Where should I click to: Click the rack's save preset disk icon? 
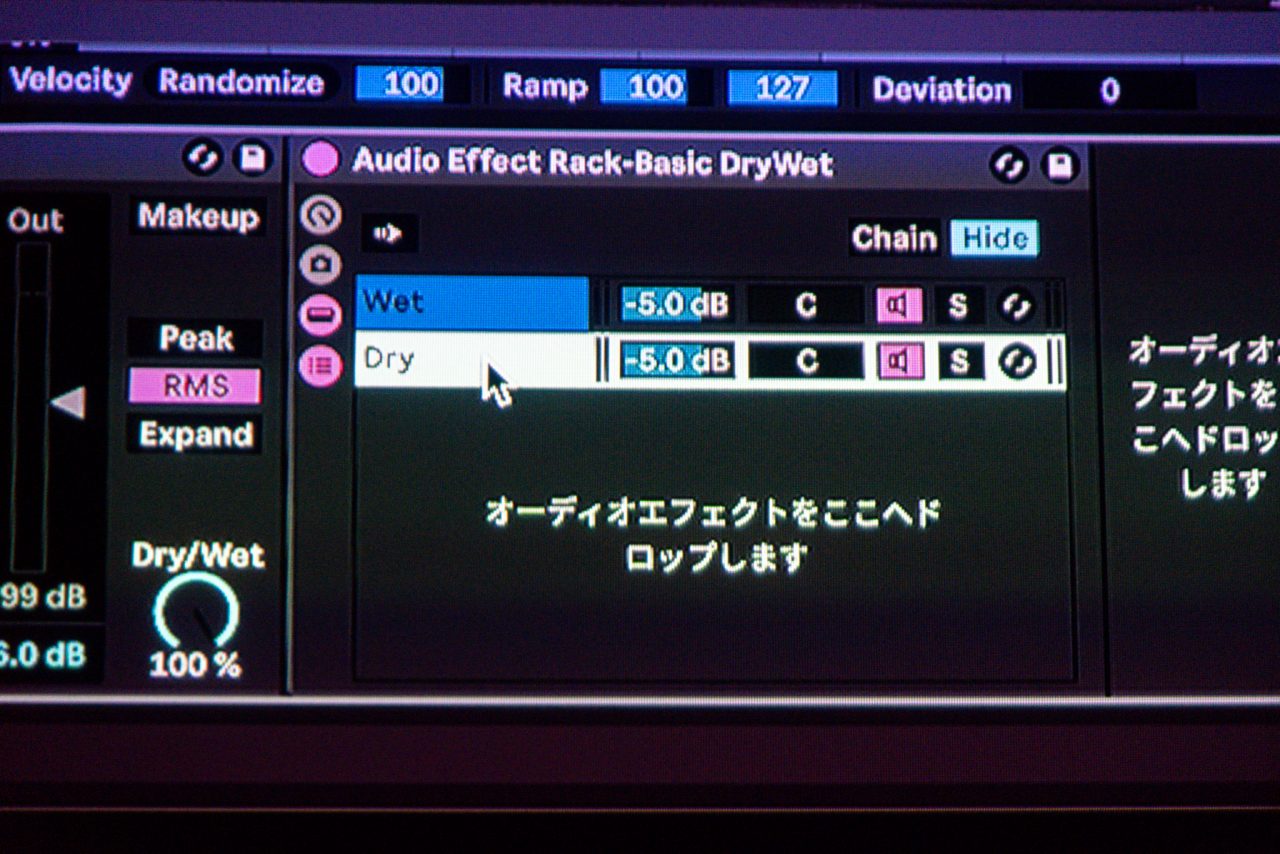point(1060,165)
